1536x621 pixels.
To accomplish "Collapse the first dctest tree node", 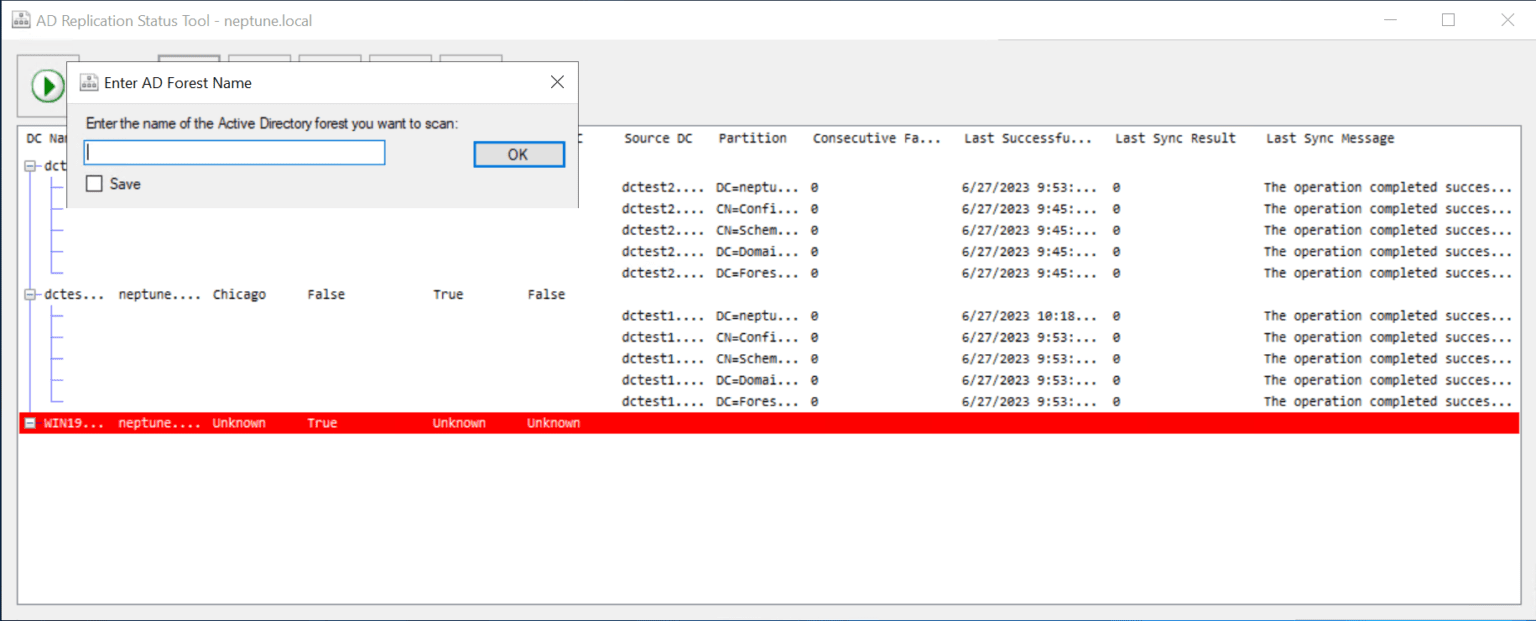I will tap(31, 165).
